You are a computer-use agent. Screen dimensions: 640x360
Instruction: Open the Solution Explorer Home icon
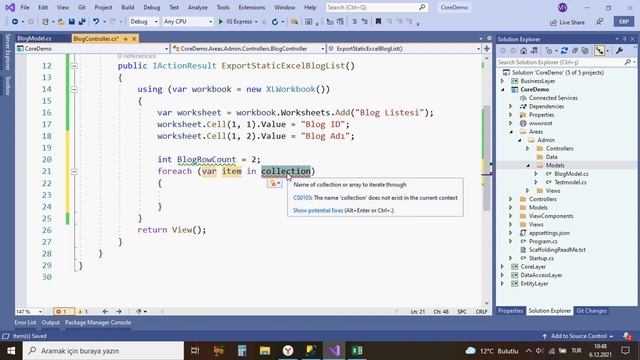524,51
